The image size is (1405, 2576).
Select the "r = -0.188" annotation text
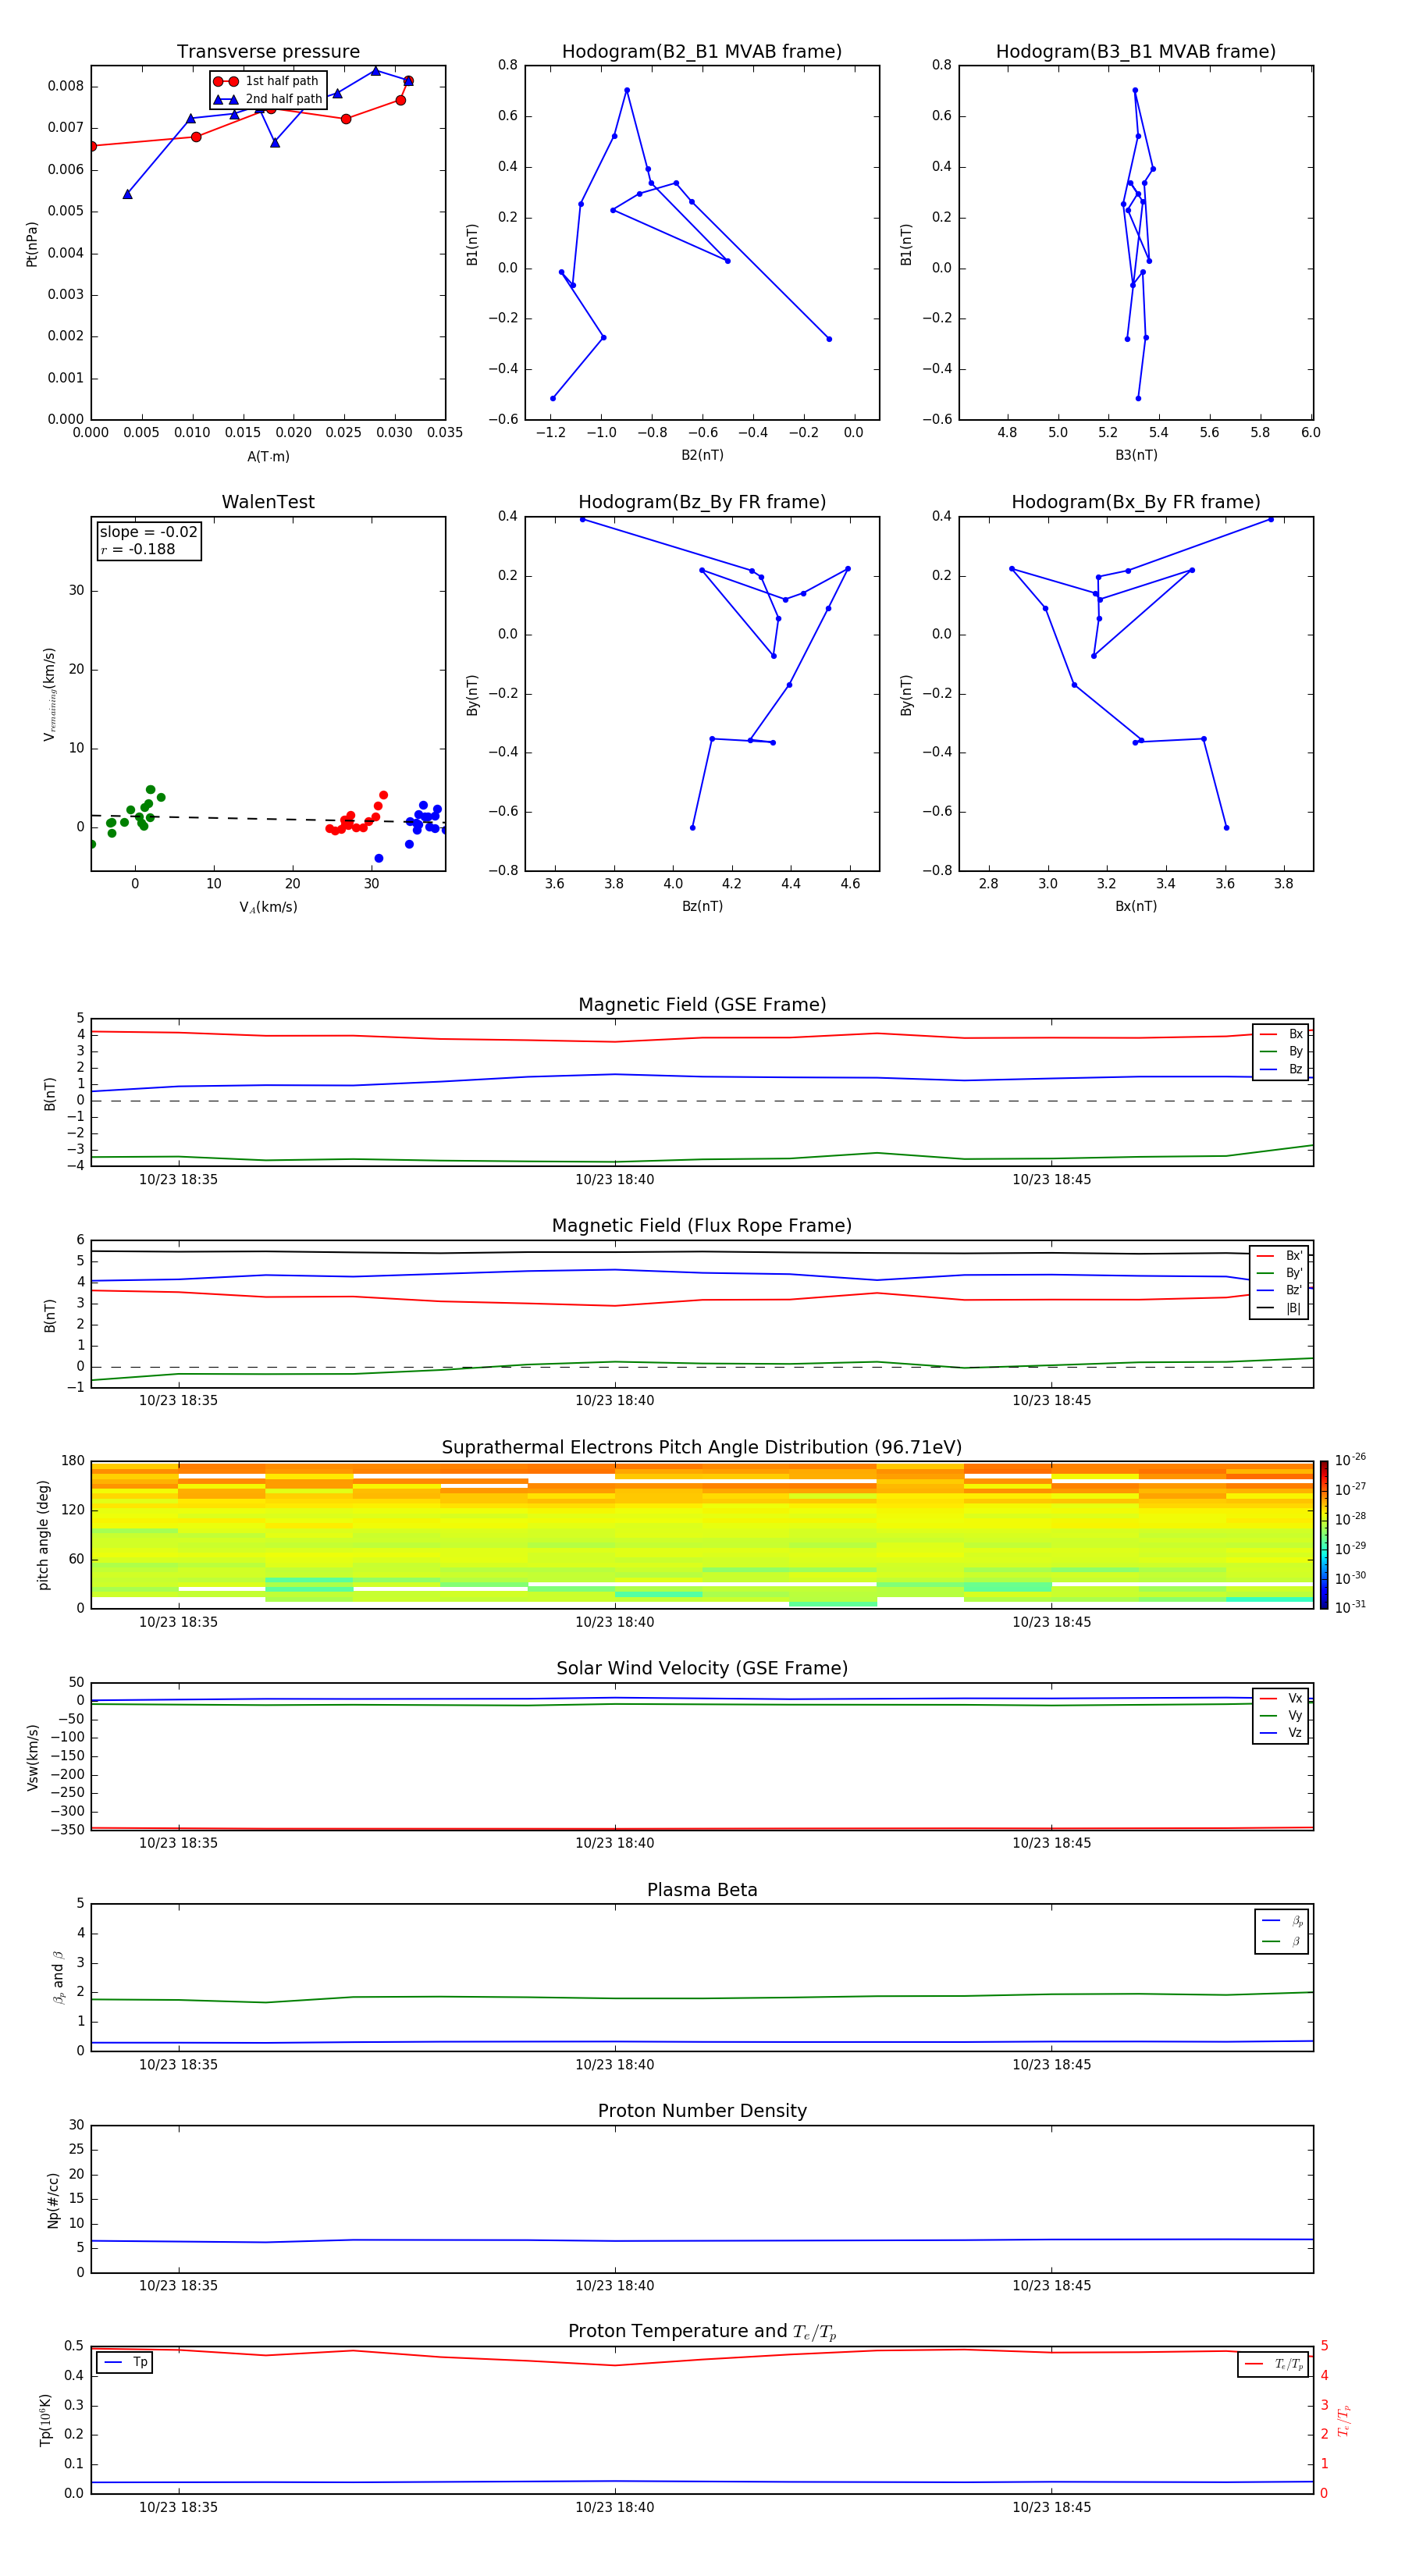click(x=137, y=549)
